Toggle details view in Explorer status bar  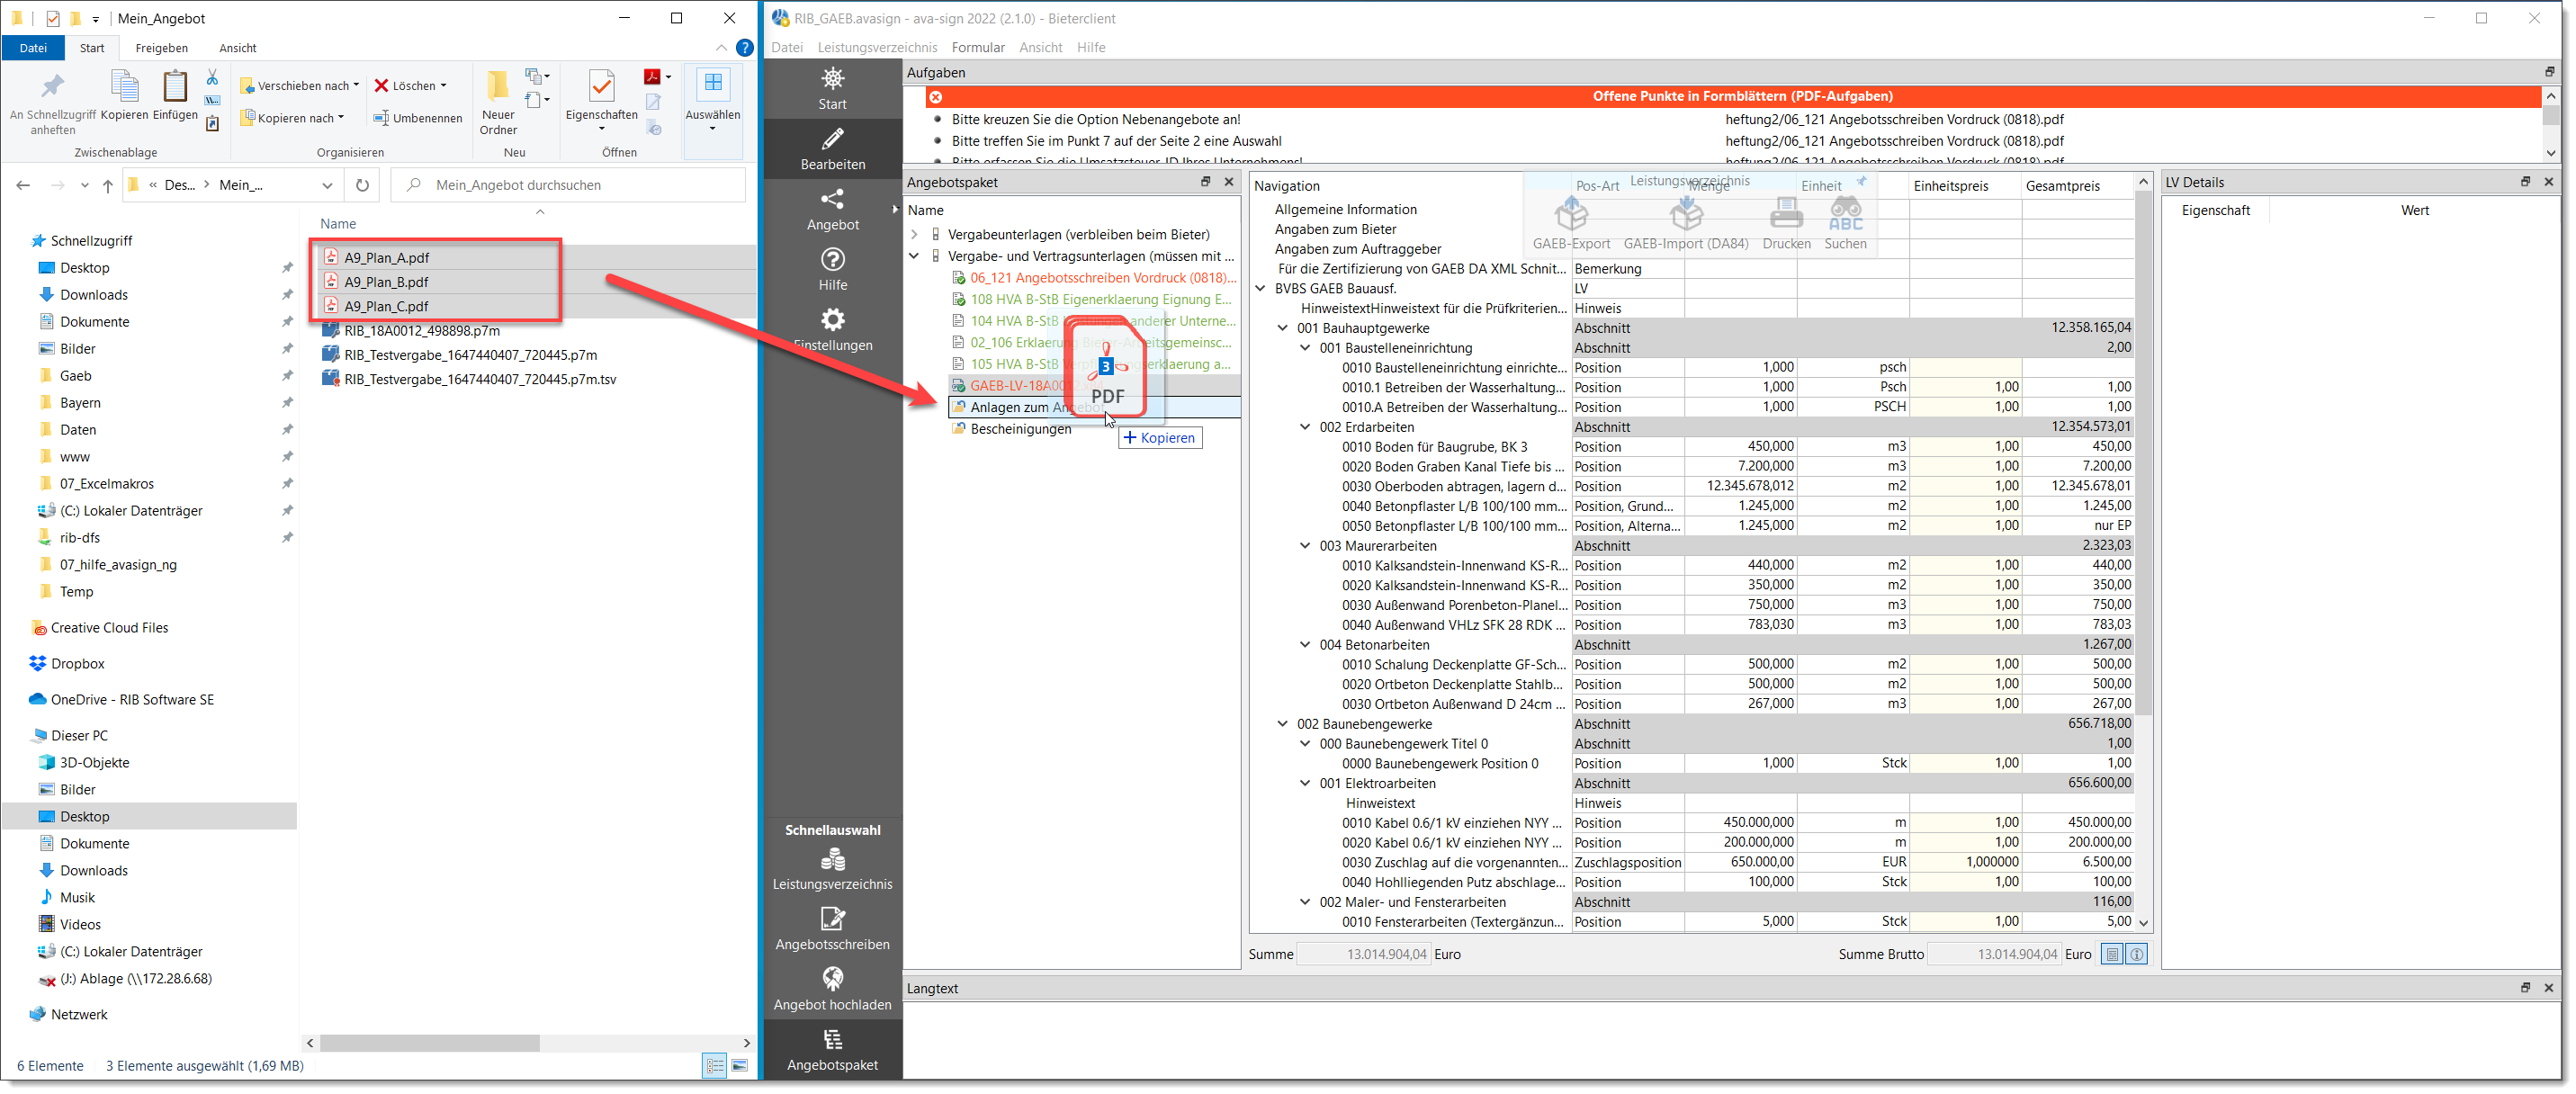714,1065
